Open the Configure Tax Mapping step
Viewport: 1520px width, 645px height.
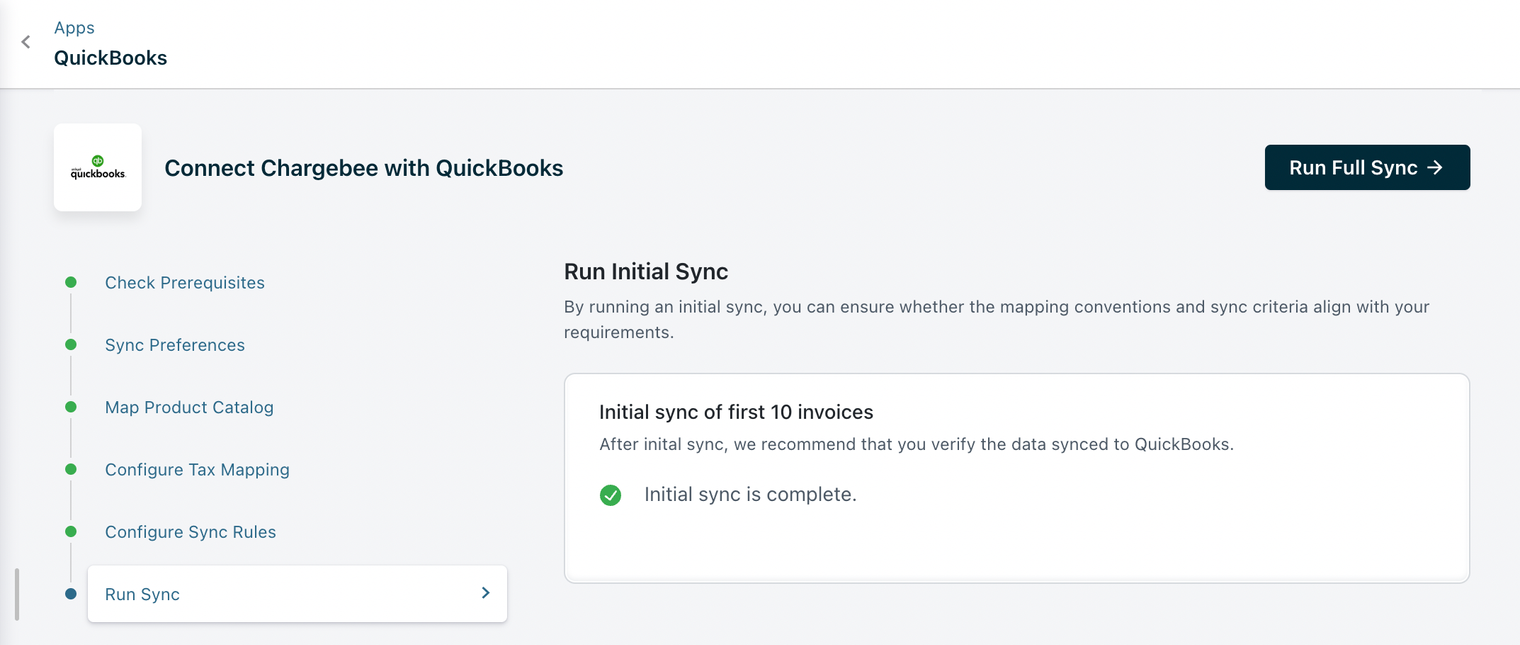(x=197, y=470)
